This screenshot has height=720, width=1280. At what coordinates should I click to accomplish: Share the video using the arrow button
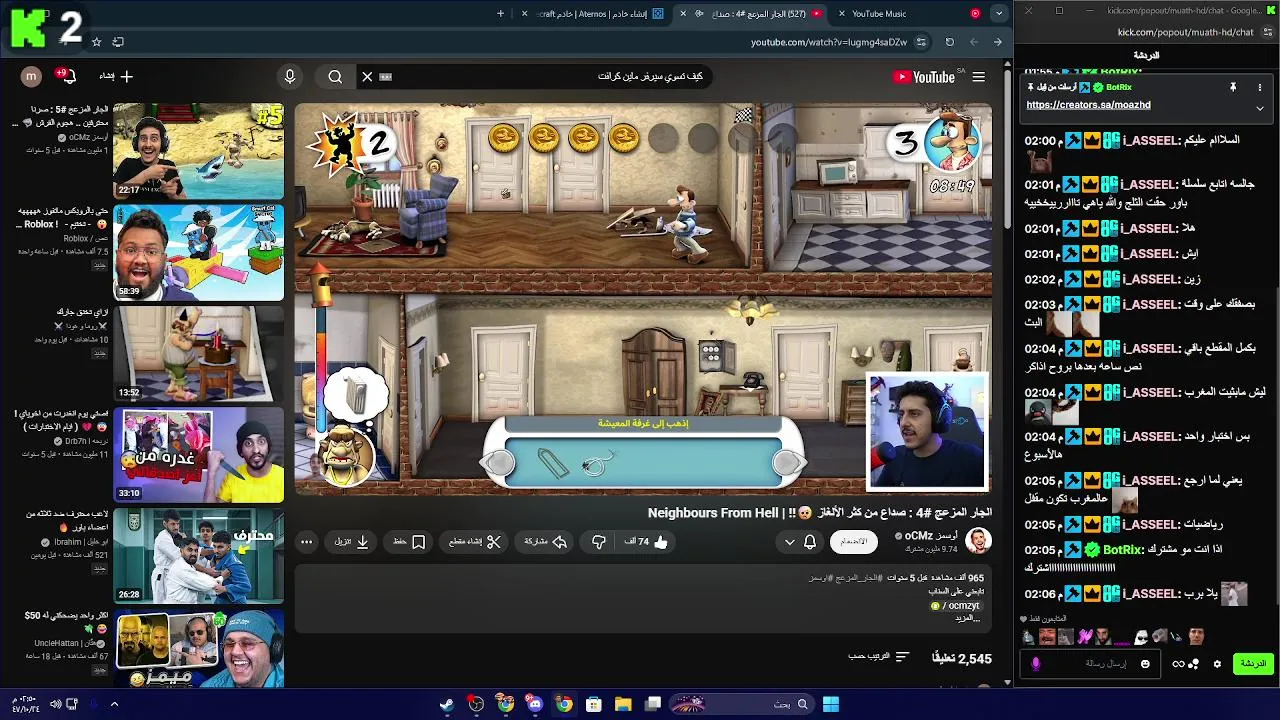click(546, 541)
